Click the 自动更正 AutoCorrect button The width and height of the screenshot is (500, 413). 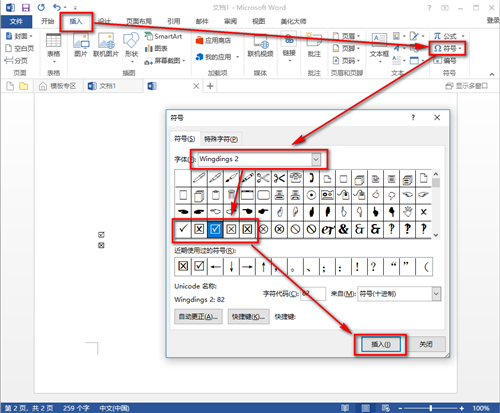pos(198,317)
